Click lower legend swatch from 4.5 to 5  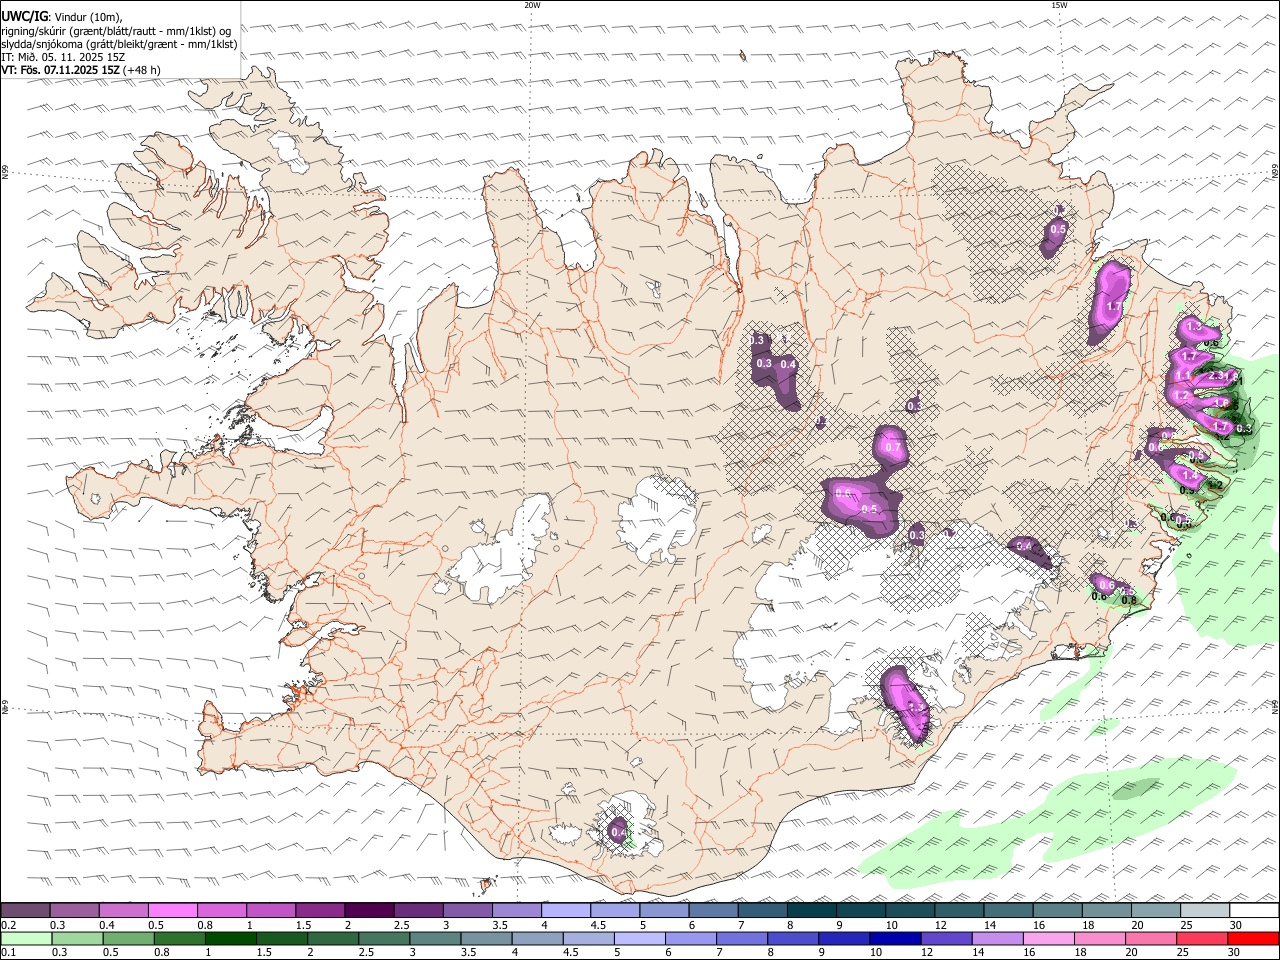pos(588,938)
